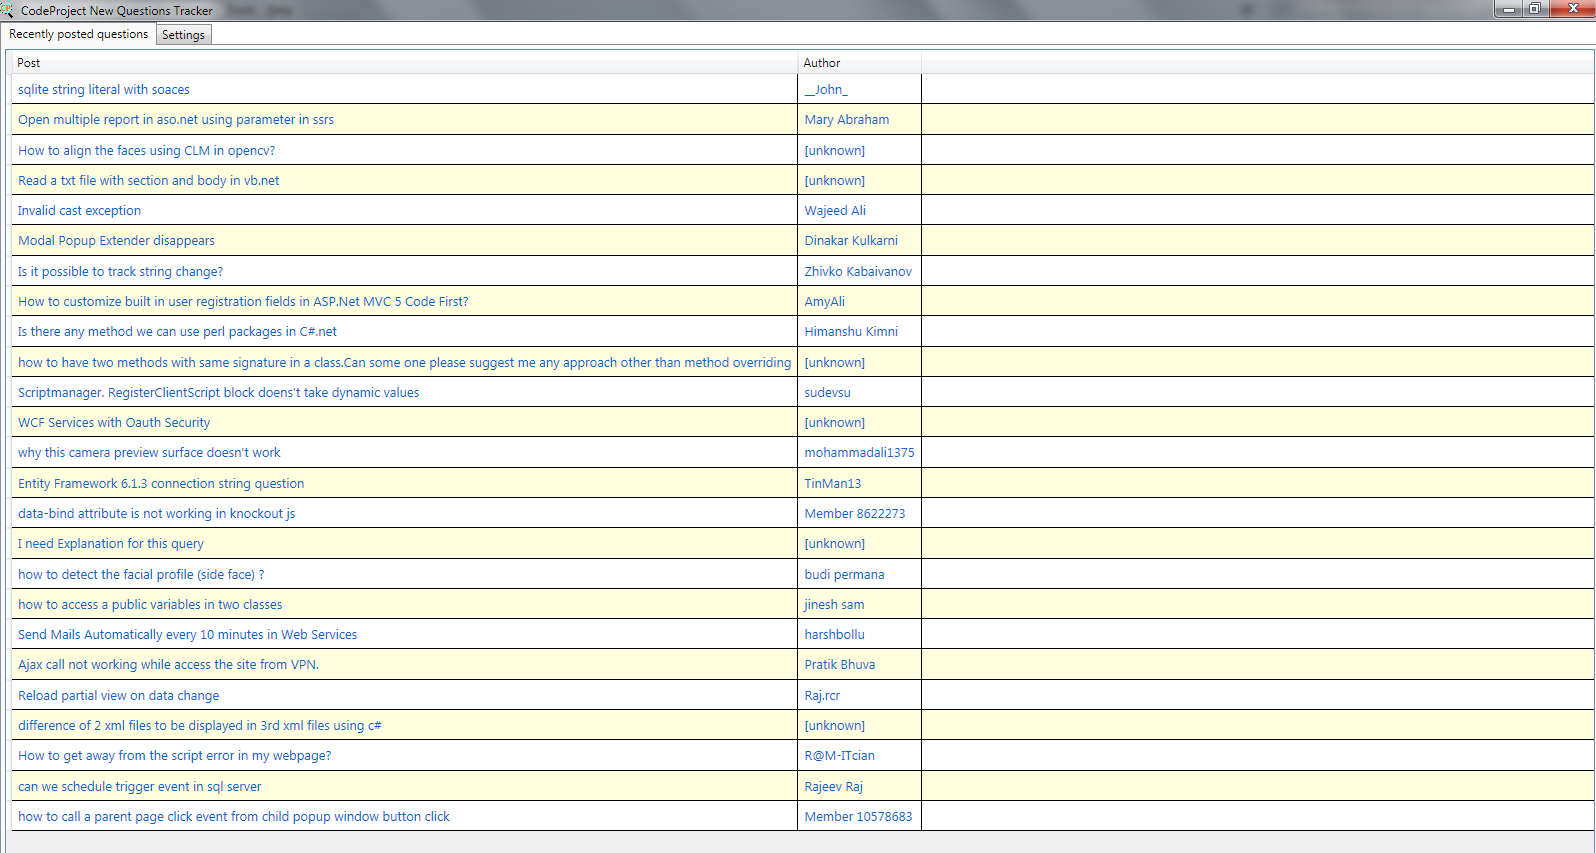Open the question about aligning faces using CLM
This screenshot has height=853, width=1596.
pos(146,151)
